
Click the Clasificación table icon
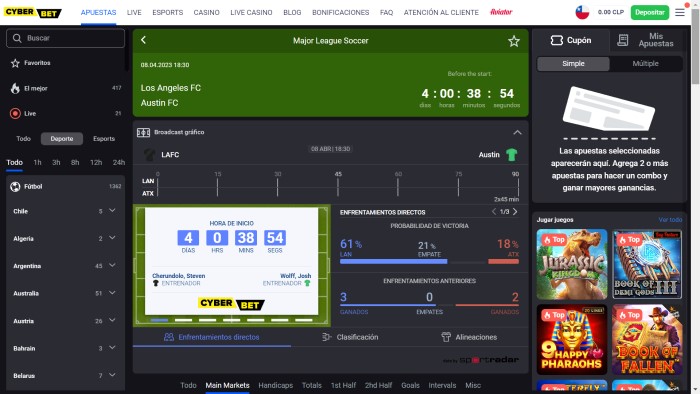tap(327, 337)
